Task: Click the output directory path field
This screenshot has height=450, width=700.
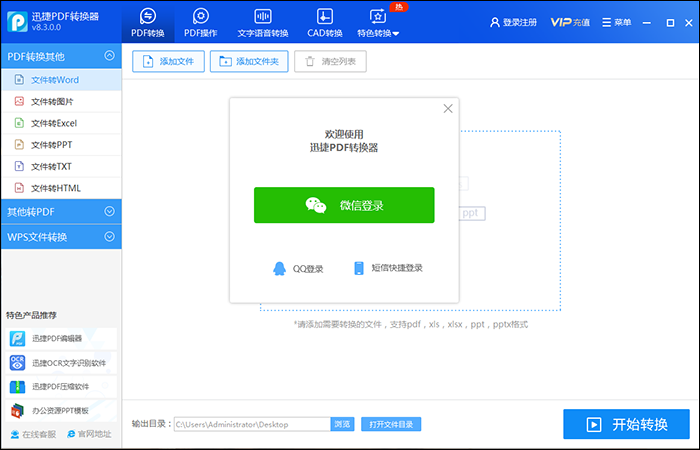Action: coord(252,424)
